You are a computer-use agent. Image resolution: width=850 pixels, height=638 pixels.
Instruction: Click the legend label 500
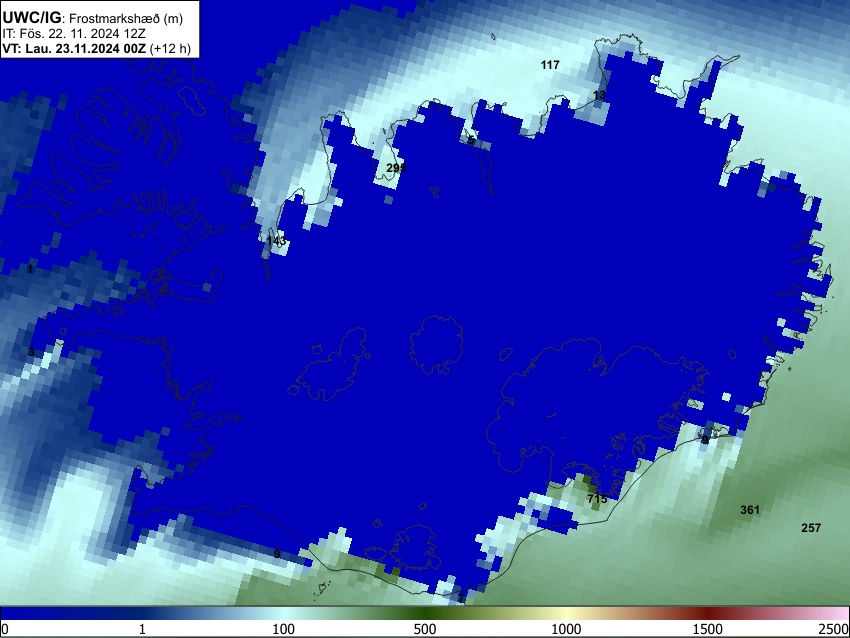tap(424, 629)
